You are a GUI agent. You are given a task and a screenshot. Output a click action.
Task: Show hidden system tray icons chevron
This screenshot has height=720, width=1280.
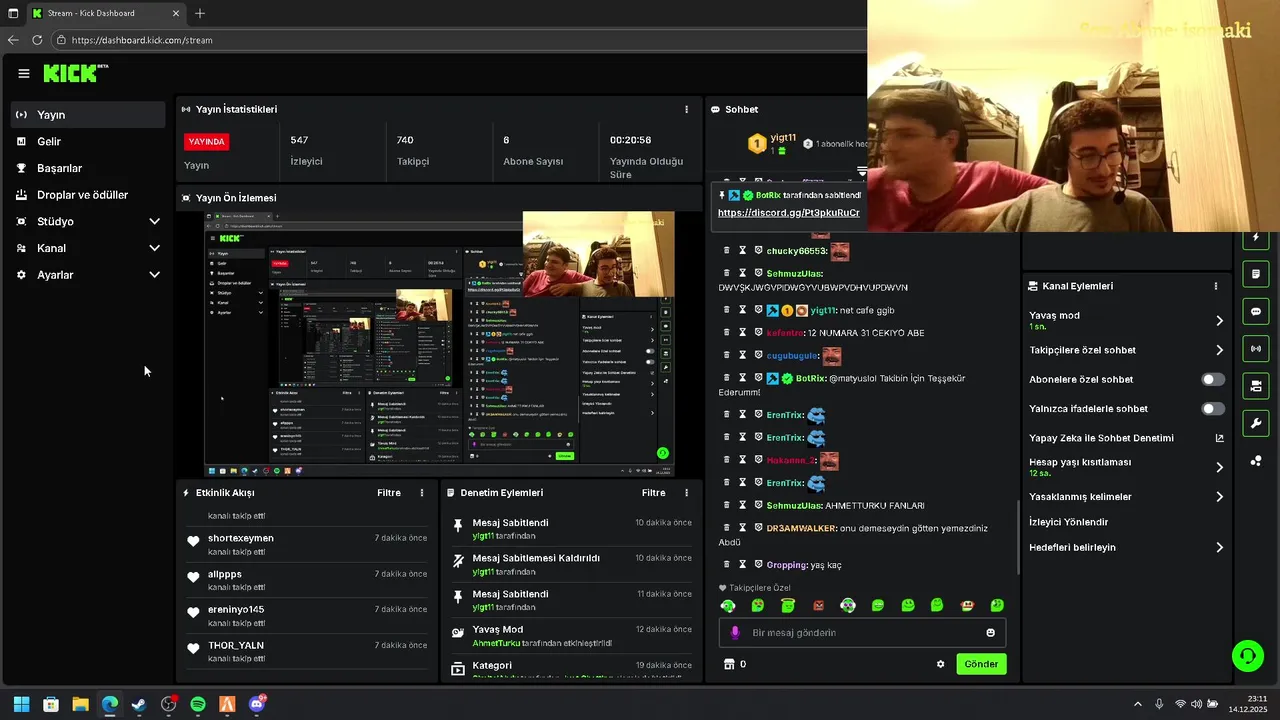click(x=1137, y=704)
